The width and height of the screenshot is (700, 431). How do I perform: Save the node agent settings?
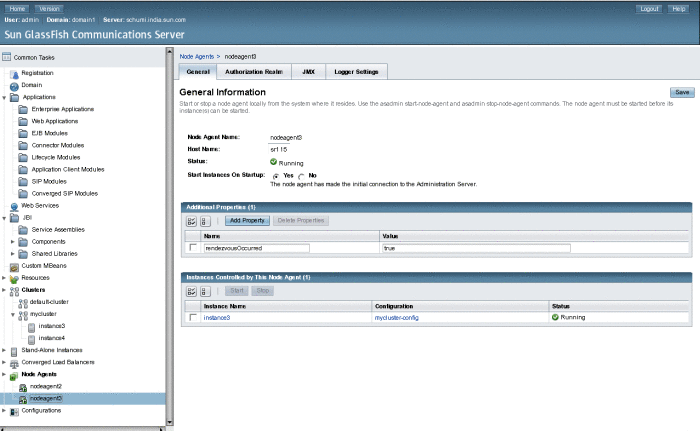click(682, 92)
